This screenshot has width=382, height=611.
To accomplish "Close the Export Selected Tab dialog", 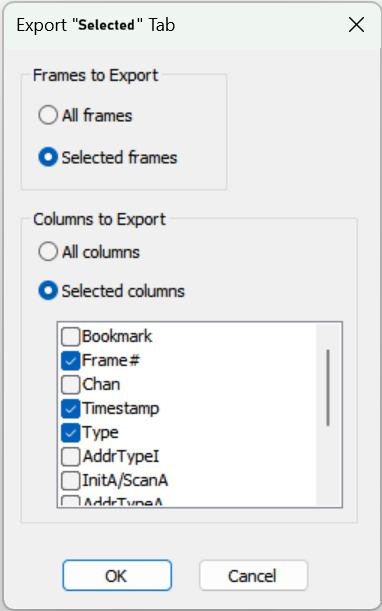I will pyautogui.click(x=356, y=25).
